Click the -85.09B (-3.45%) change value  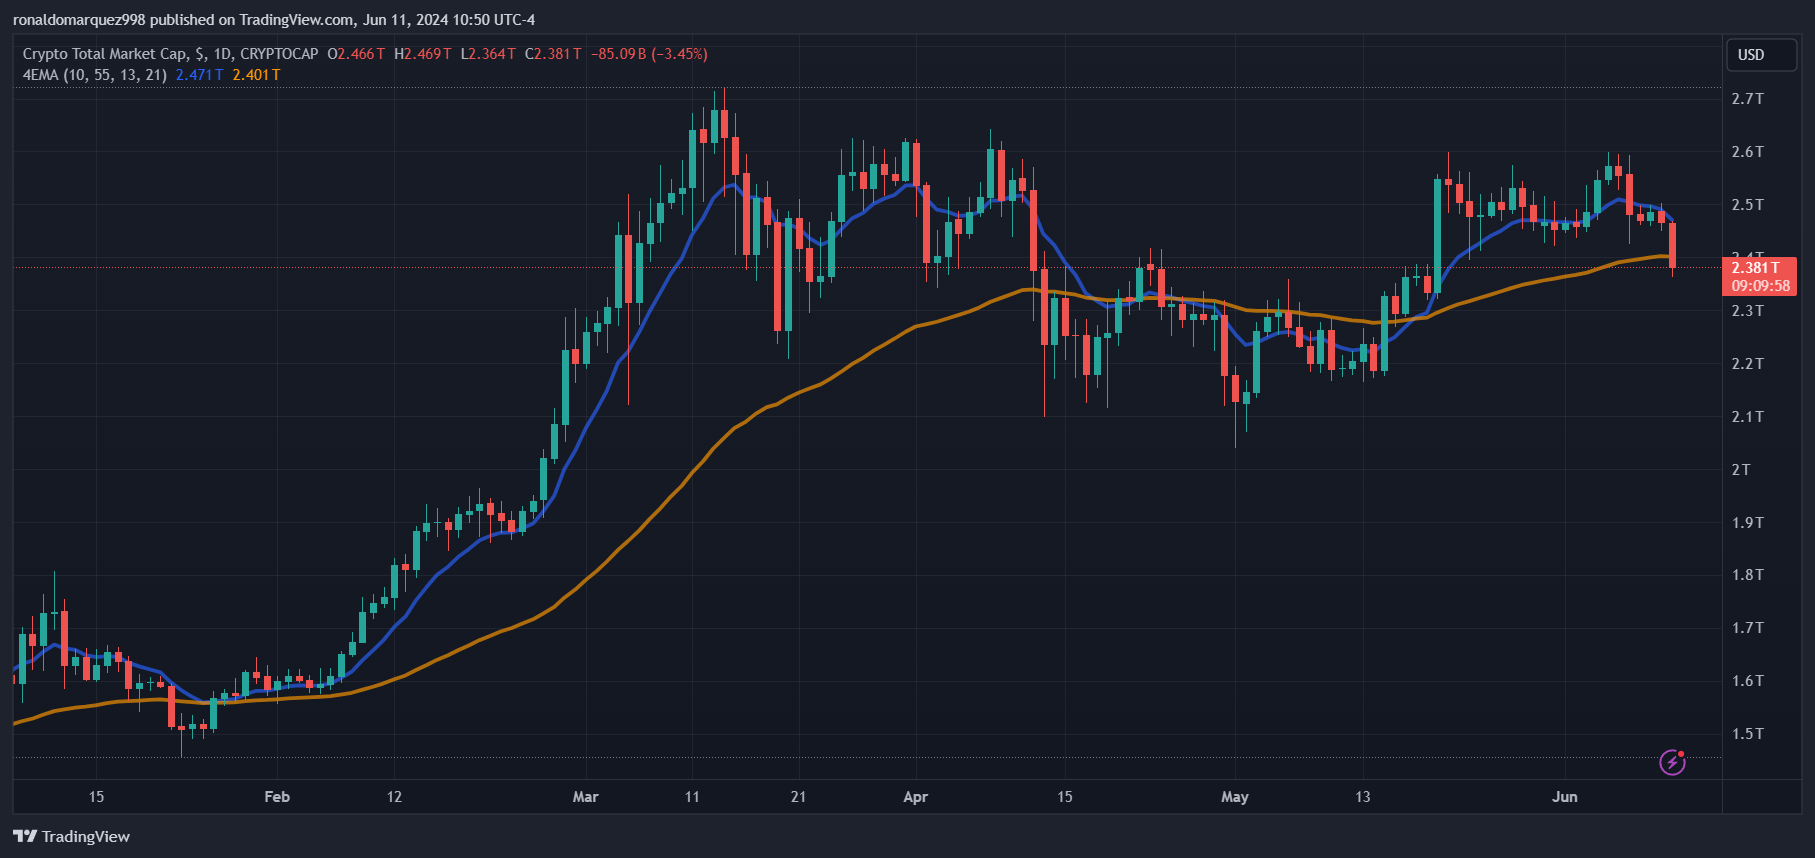pyautogui.click(x=649, y=54)
